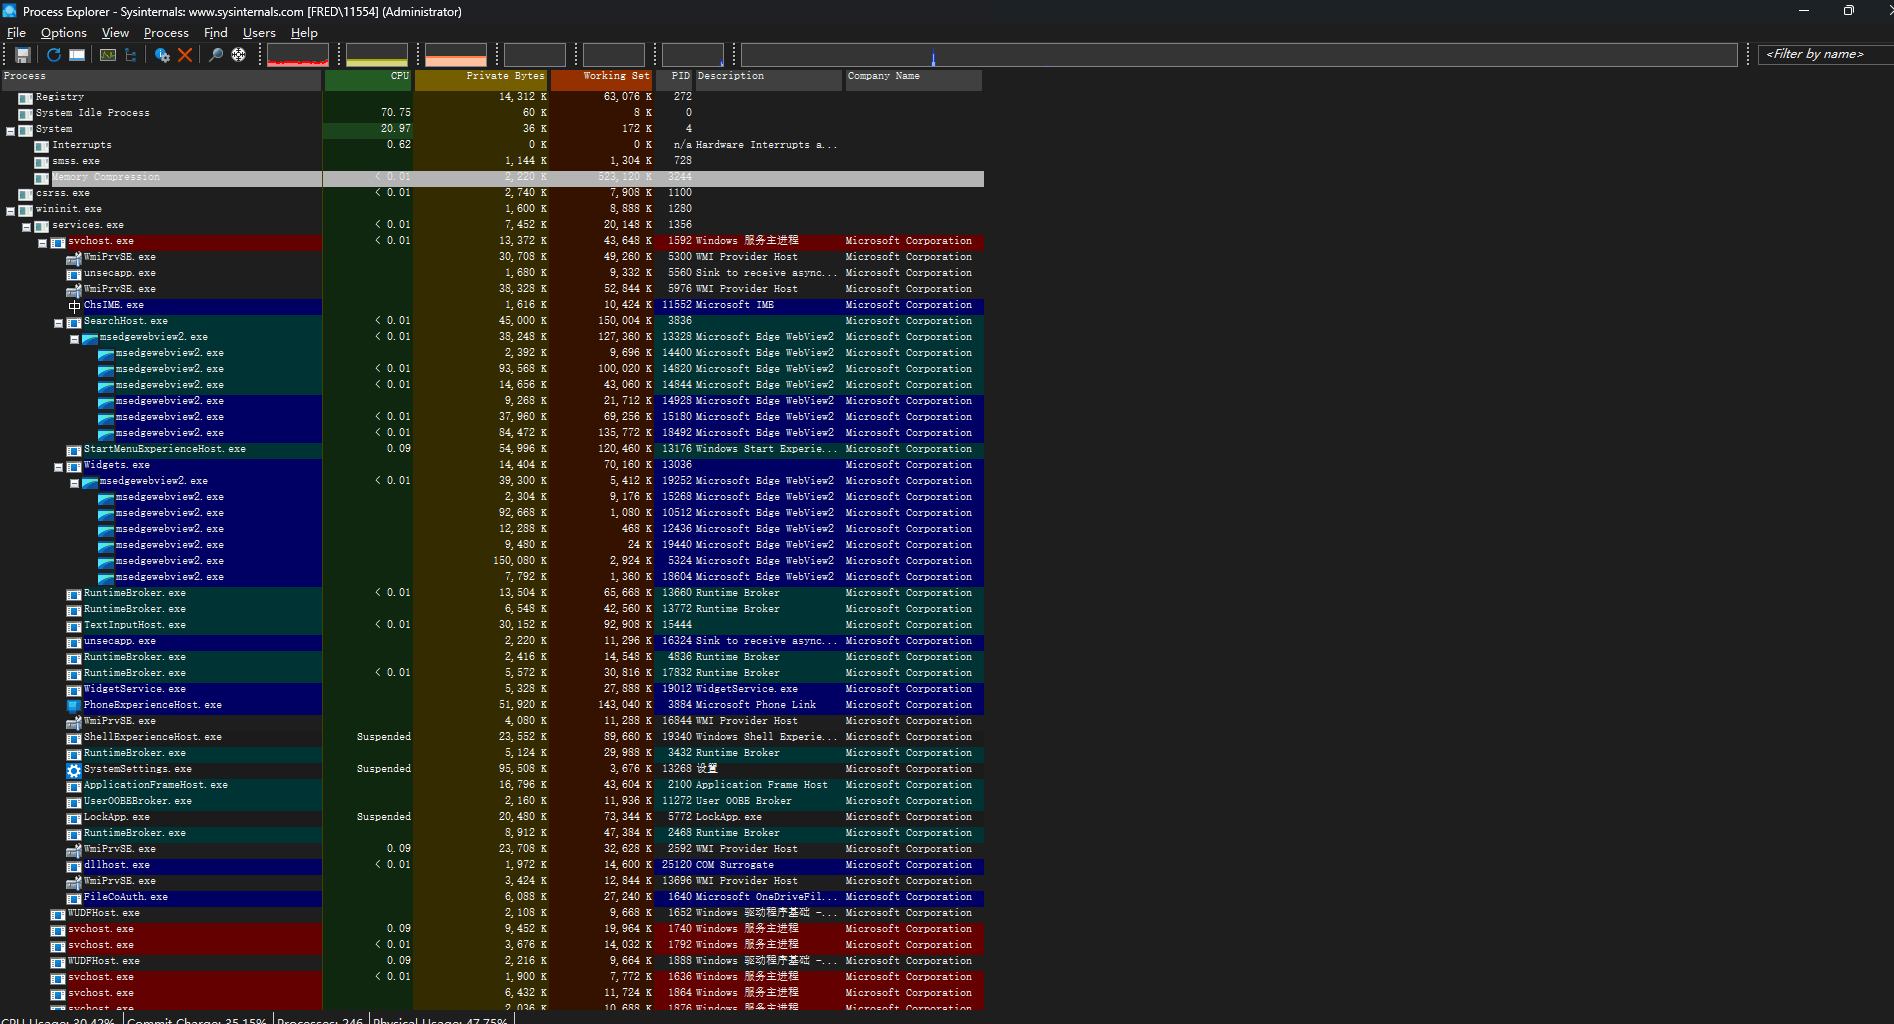Open the Find menu
Viewport: 1894px width, 1024px height.
216,33
